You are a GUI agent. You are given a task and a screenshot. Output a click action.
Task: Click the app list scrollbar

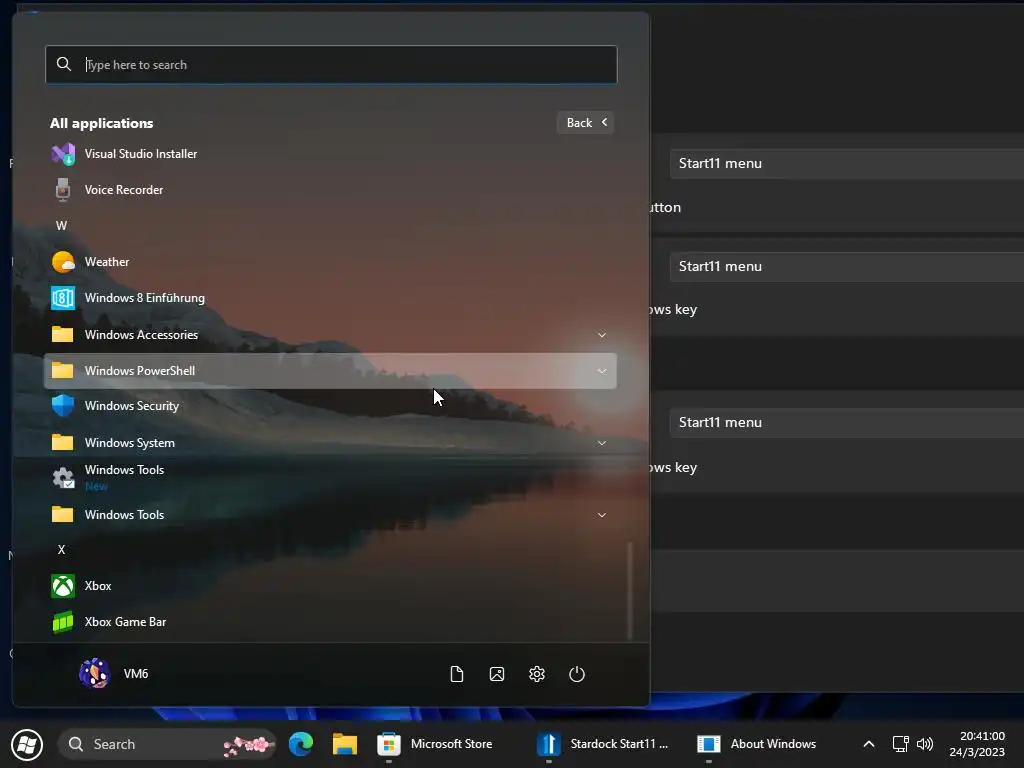tap(630, 591)
